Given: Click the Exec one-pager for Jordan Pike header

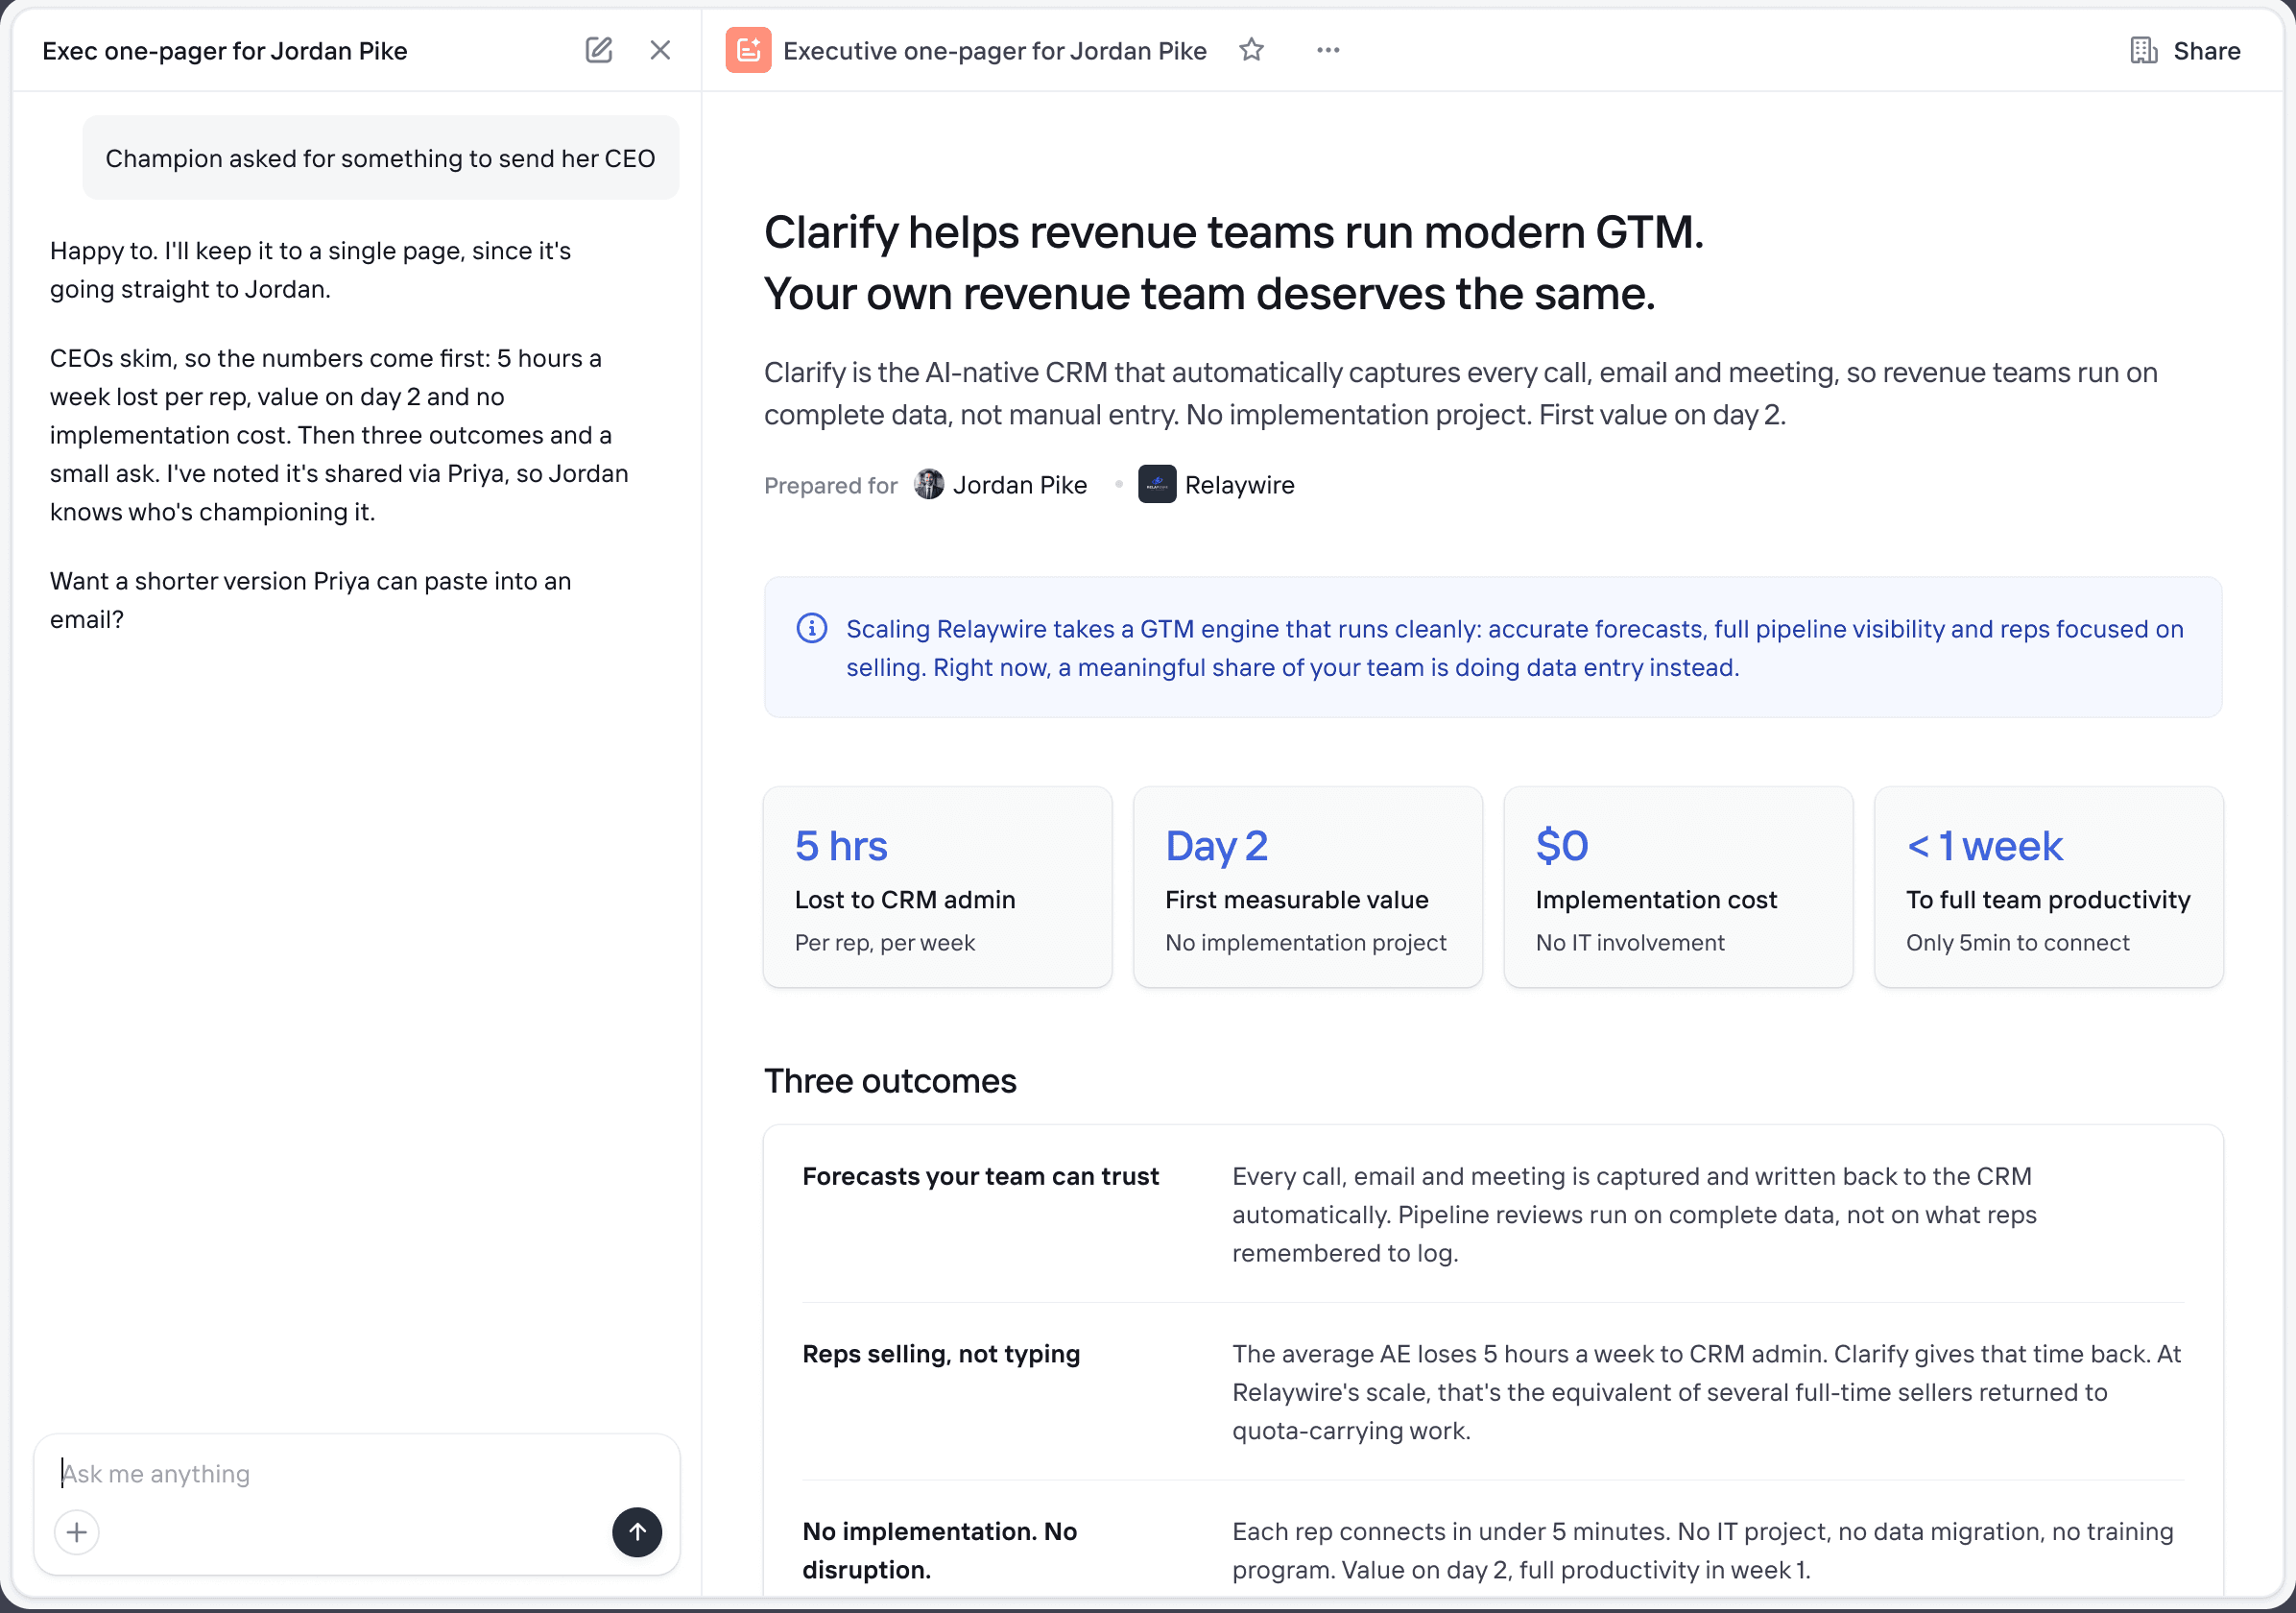Looking at the screenshot, I should (225, 51).
